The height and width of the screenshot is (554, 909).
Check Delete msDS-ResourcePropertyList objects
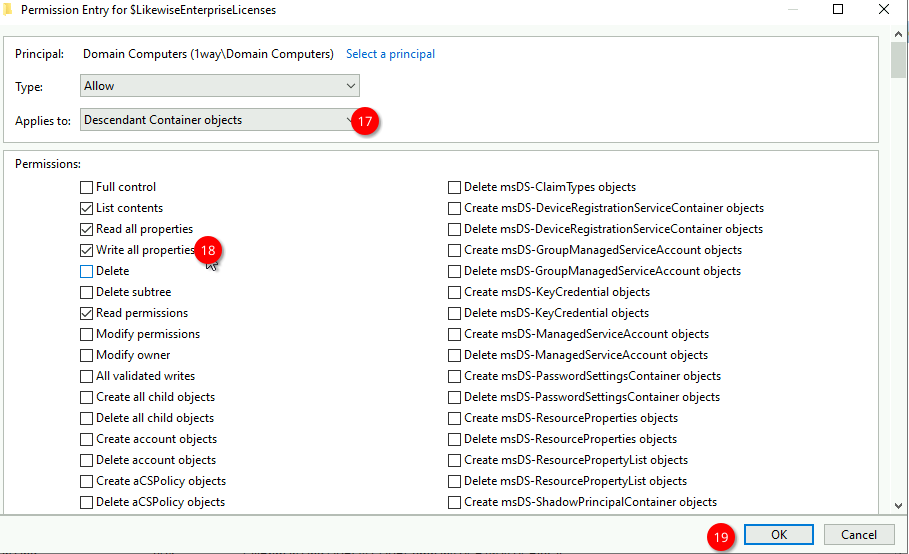[454, 481]
